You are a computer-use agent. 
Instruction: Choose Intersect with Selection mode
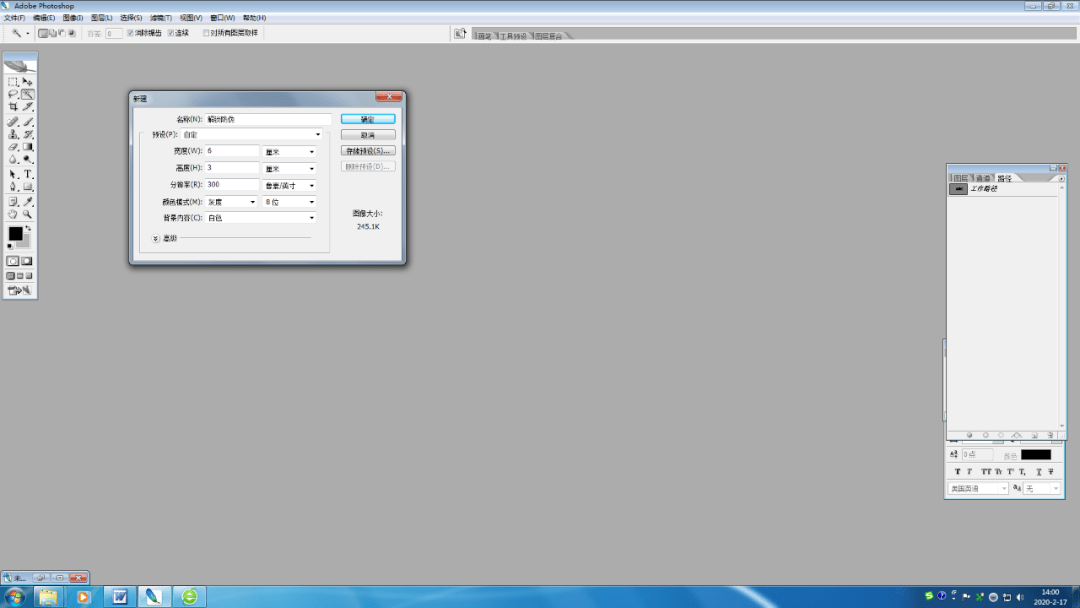[x=72, y=33]
